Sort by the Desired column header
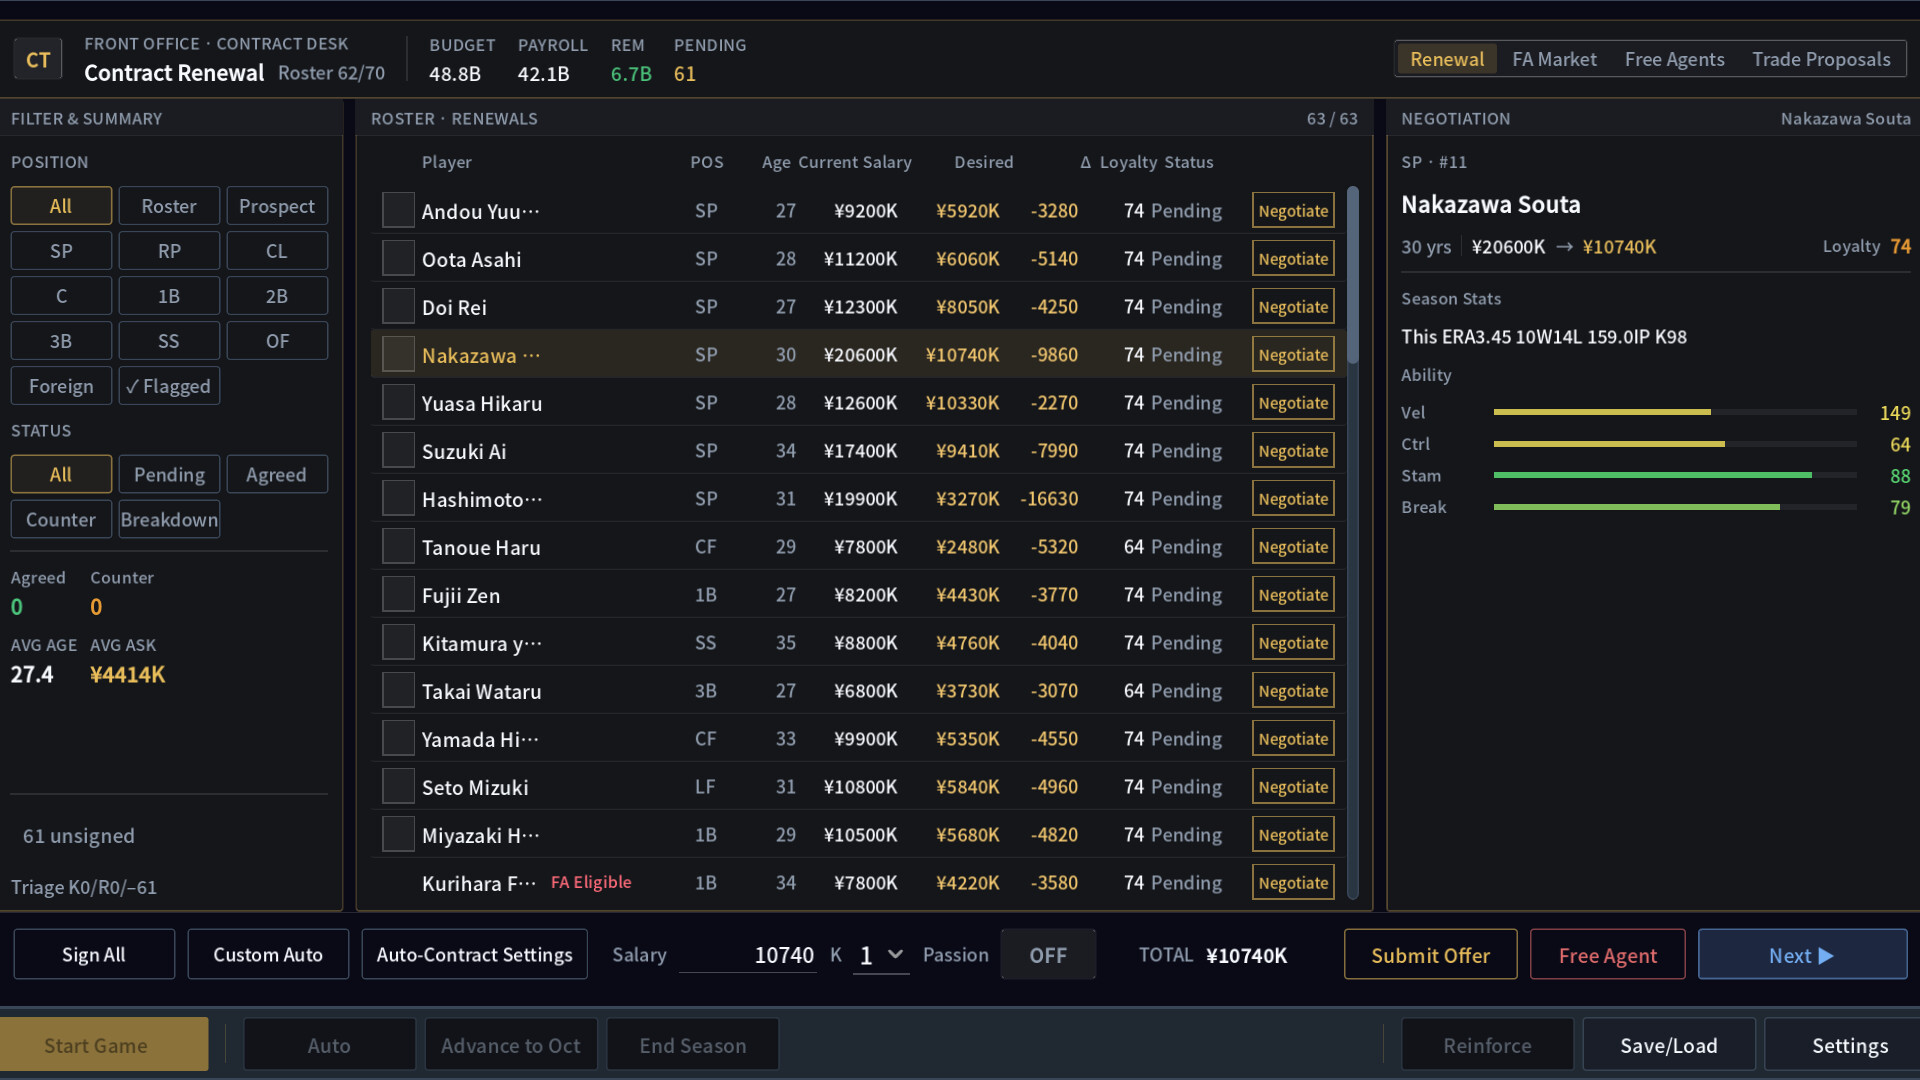Image resolution: width=1920 pixels, height=1080 pixels. tap(983, 162)
